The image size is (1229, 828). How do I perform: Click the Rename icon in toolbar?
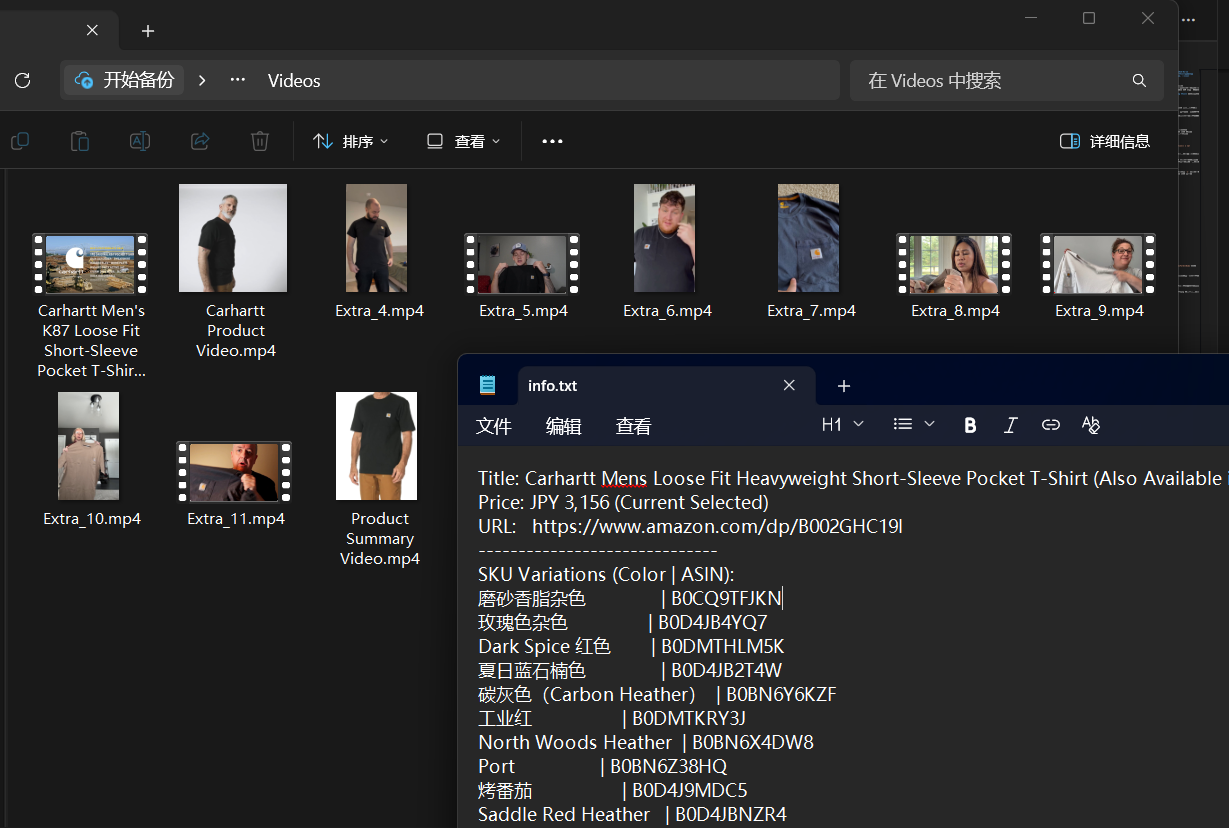coord(140,141)
